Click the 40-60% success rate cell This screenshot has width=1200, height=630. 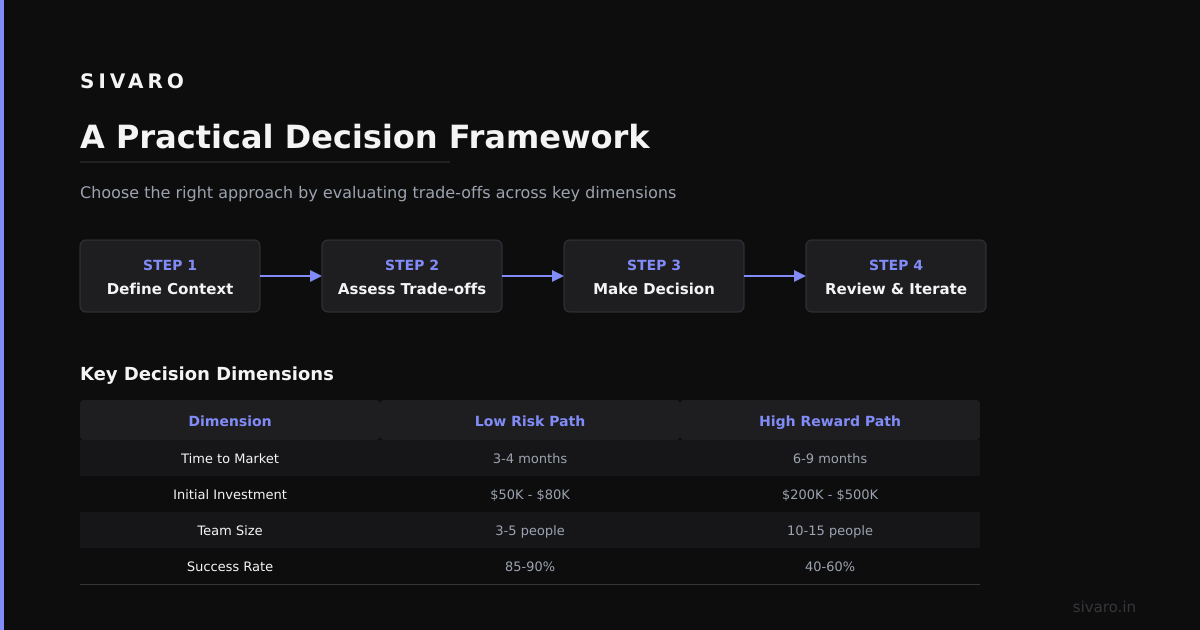830,566
